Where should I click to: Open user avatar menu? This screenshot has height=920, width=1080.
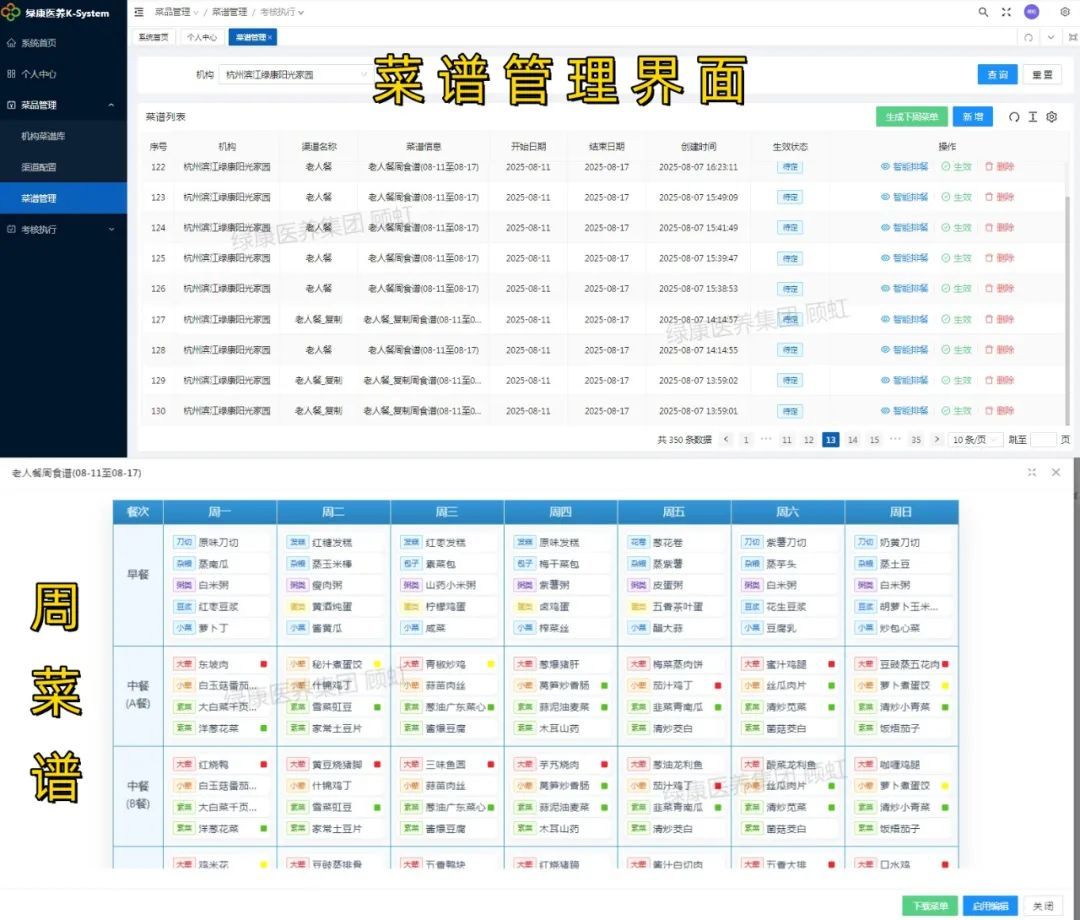[x=1032, y=12]
